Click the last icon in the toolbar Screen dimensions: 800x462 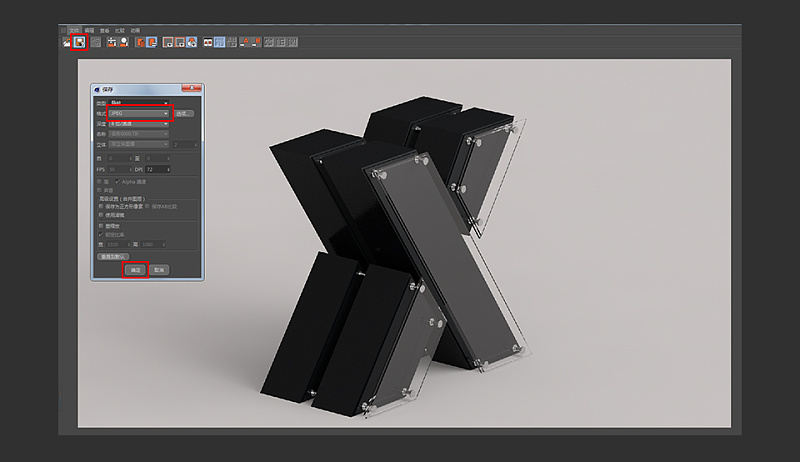click(294, 42)
